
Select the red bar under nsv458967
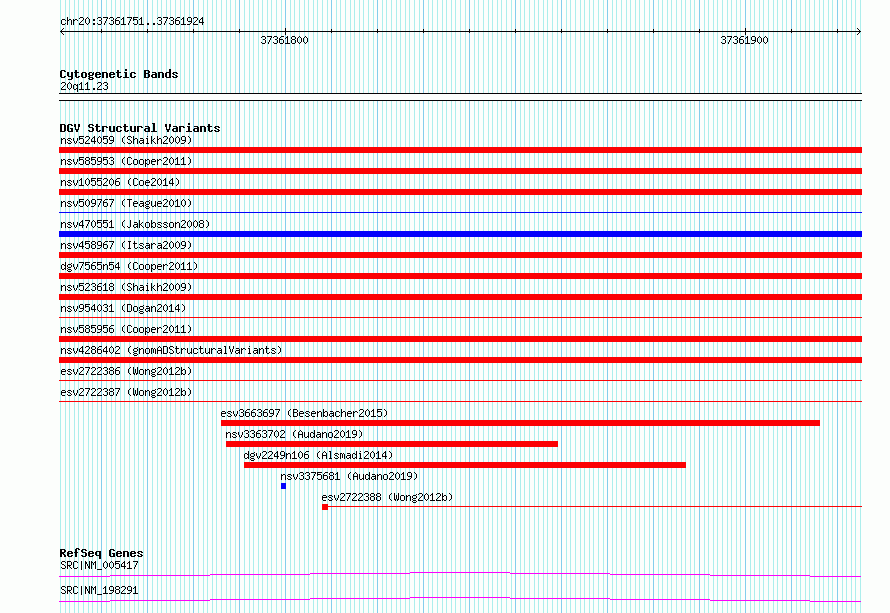(x=460, y=255)
